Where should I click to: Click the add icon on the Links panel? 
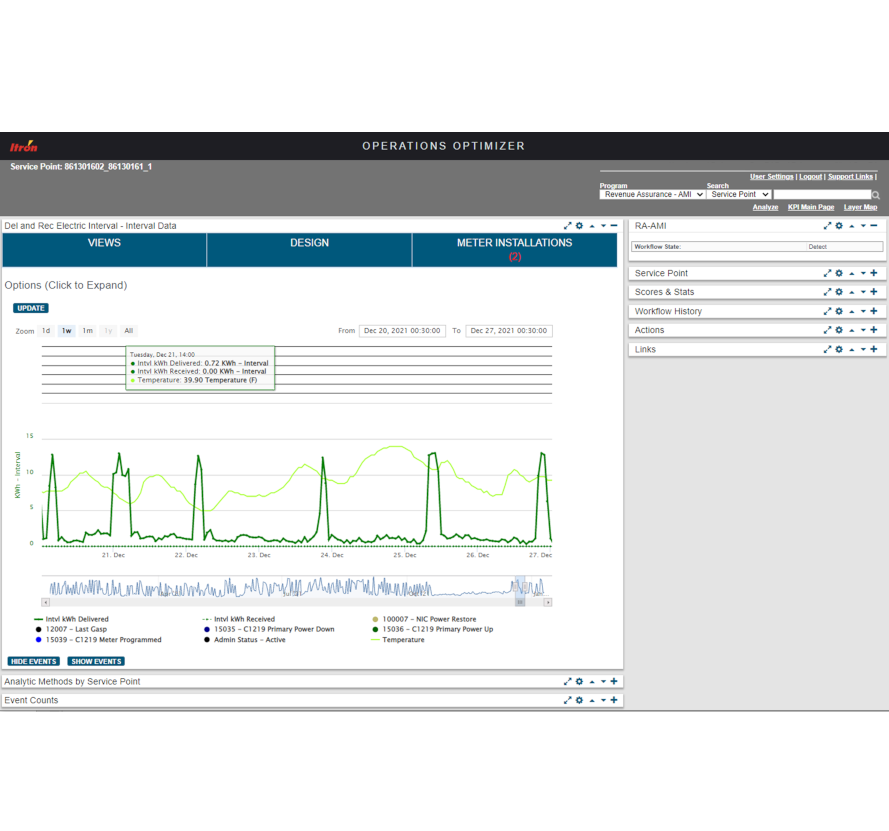(x=874, y=348)
